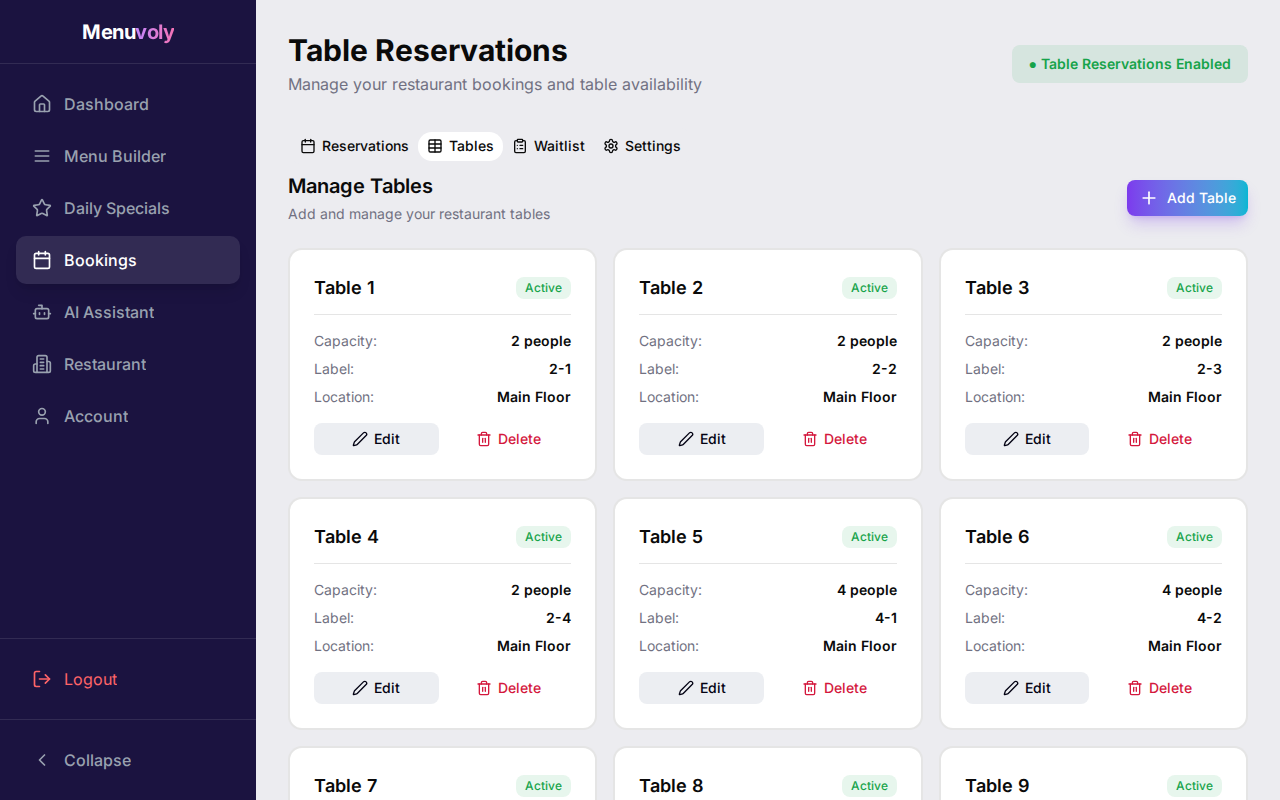1280x800 pixels.
Task: Open the Account page
Action: coord(128,416)
